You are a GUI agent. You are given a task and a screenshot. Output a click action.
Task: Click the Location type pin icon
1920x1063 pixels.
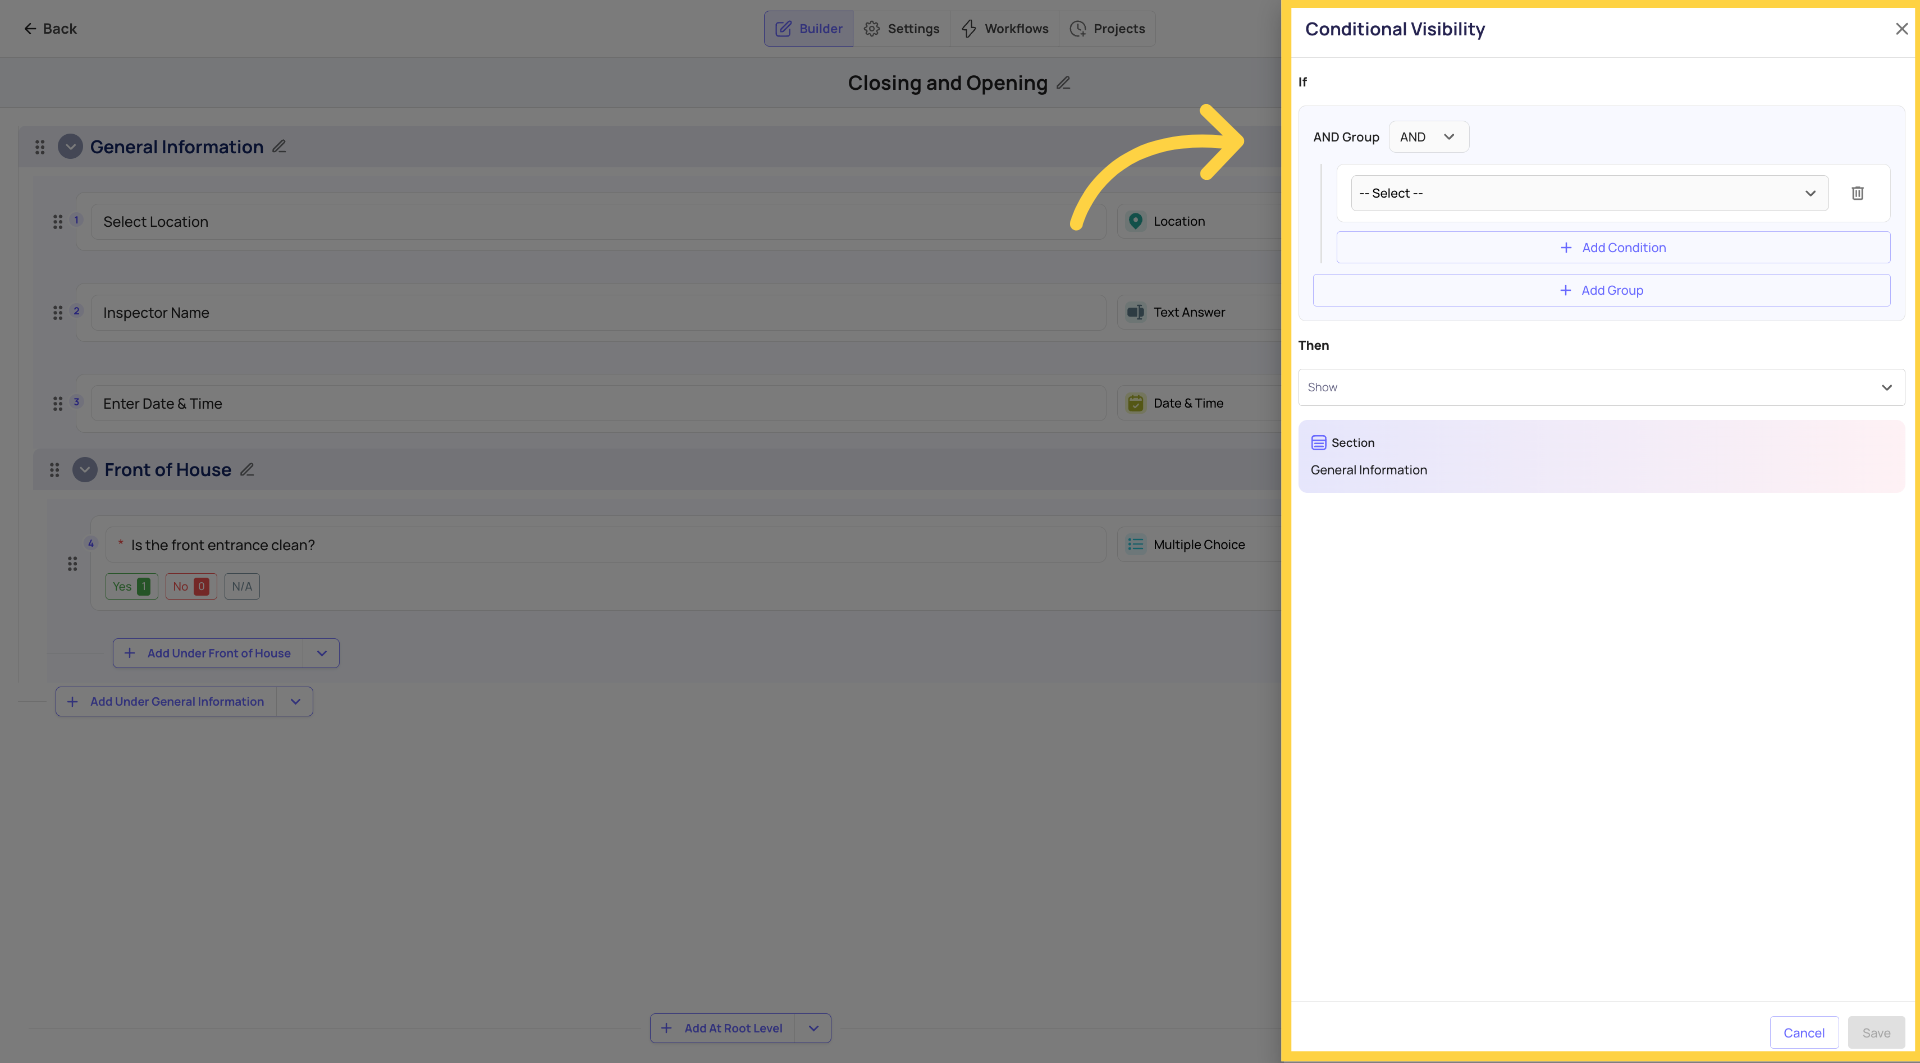(x=1135, y=221)
